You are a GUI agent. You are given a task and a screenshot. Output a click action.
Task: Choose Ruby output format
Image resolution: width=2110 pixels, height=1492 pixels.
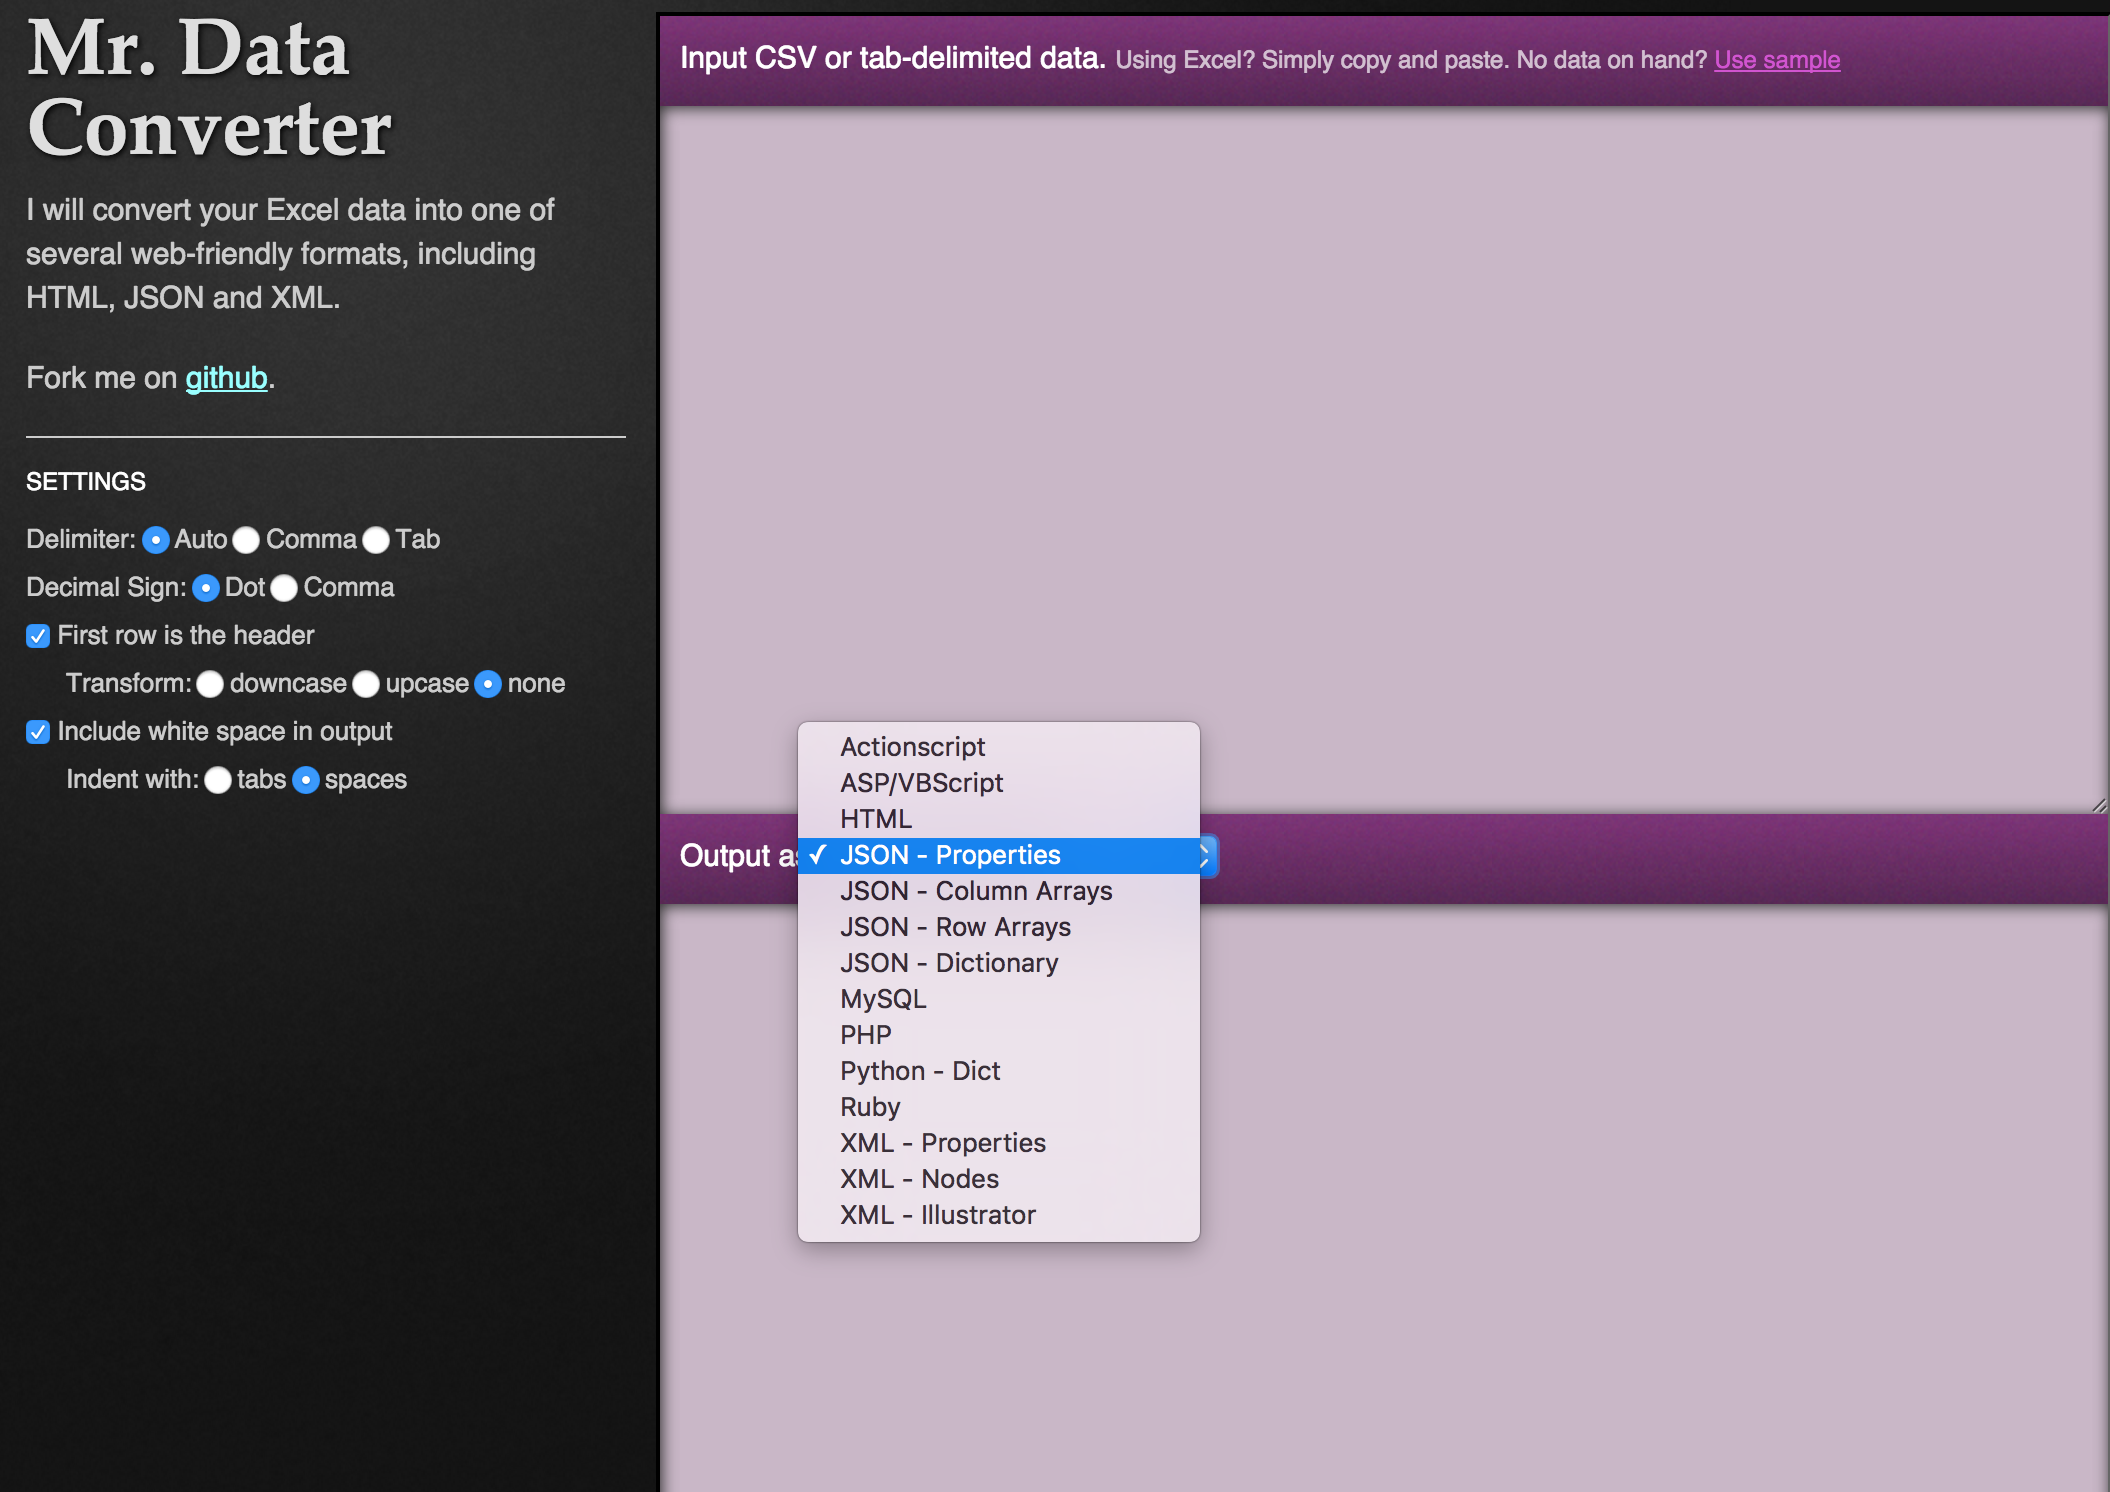pos(999,1107)
